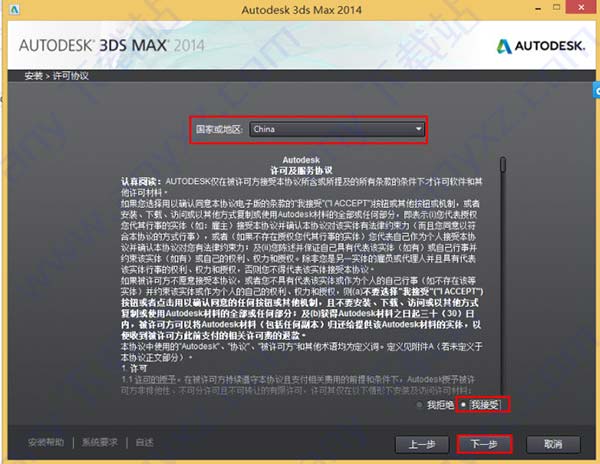Close the installer window

[x=581, y=8]
